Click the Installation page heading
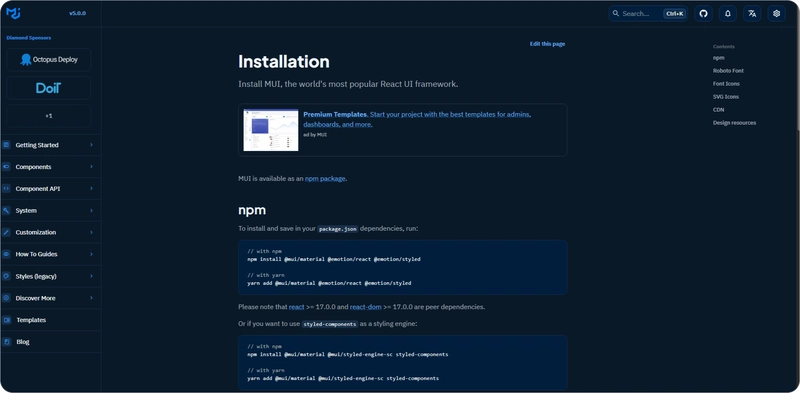This screenshot has height=393, width=800. tap(284, 62)
